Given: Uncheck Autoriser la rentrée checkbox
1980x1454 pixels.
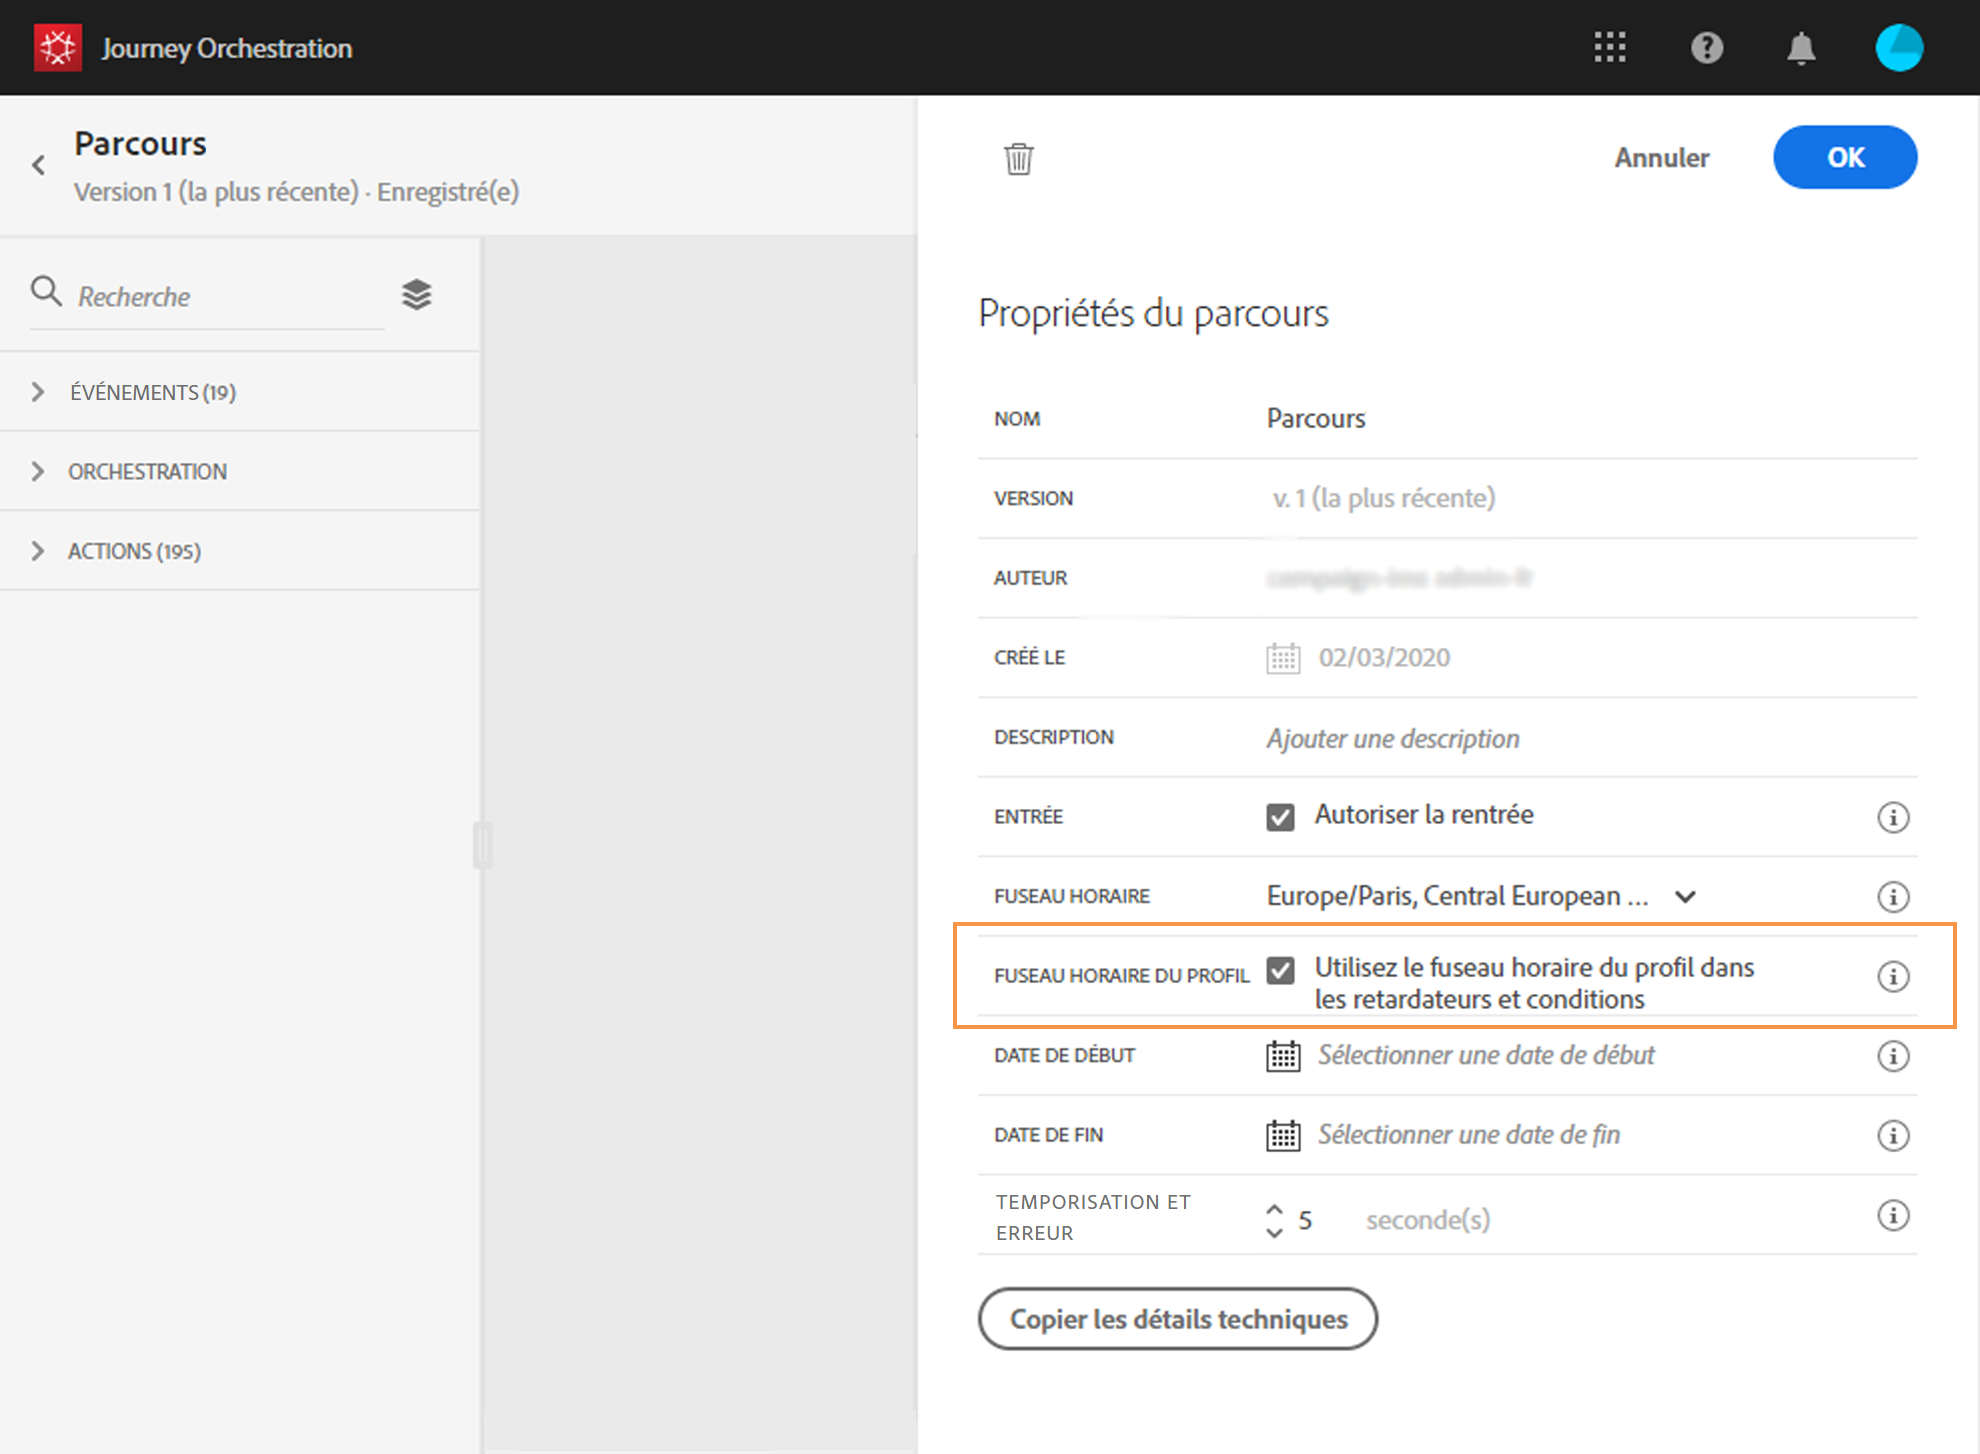Looking at the screenshot, I should (1280, 817).
